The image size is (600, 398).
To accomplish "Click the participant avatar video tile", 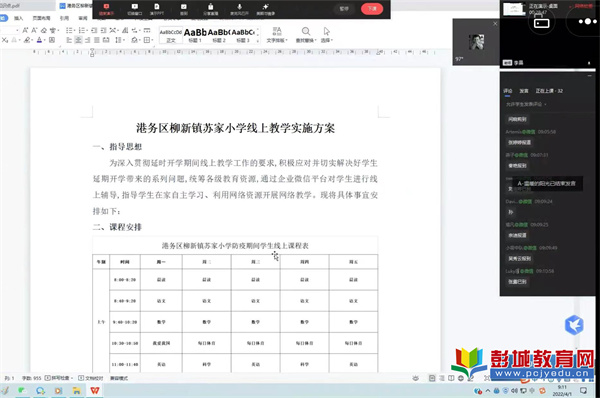I will (x=477, y=42).
